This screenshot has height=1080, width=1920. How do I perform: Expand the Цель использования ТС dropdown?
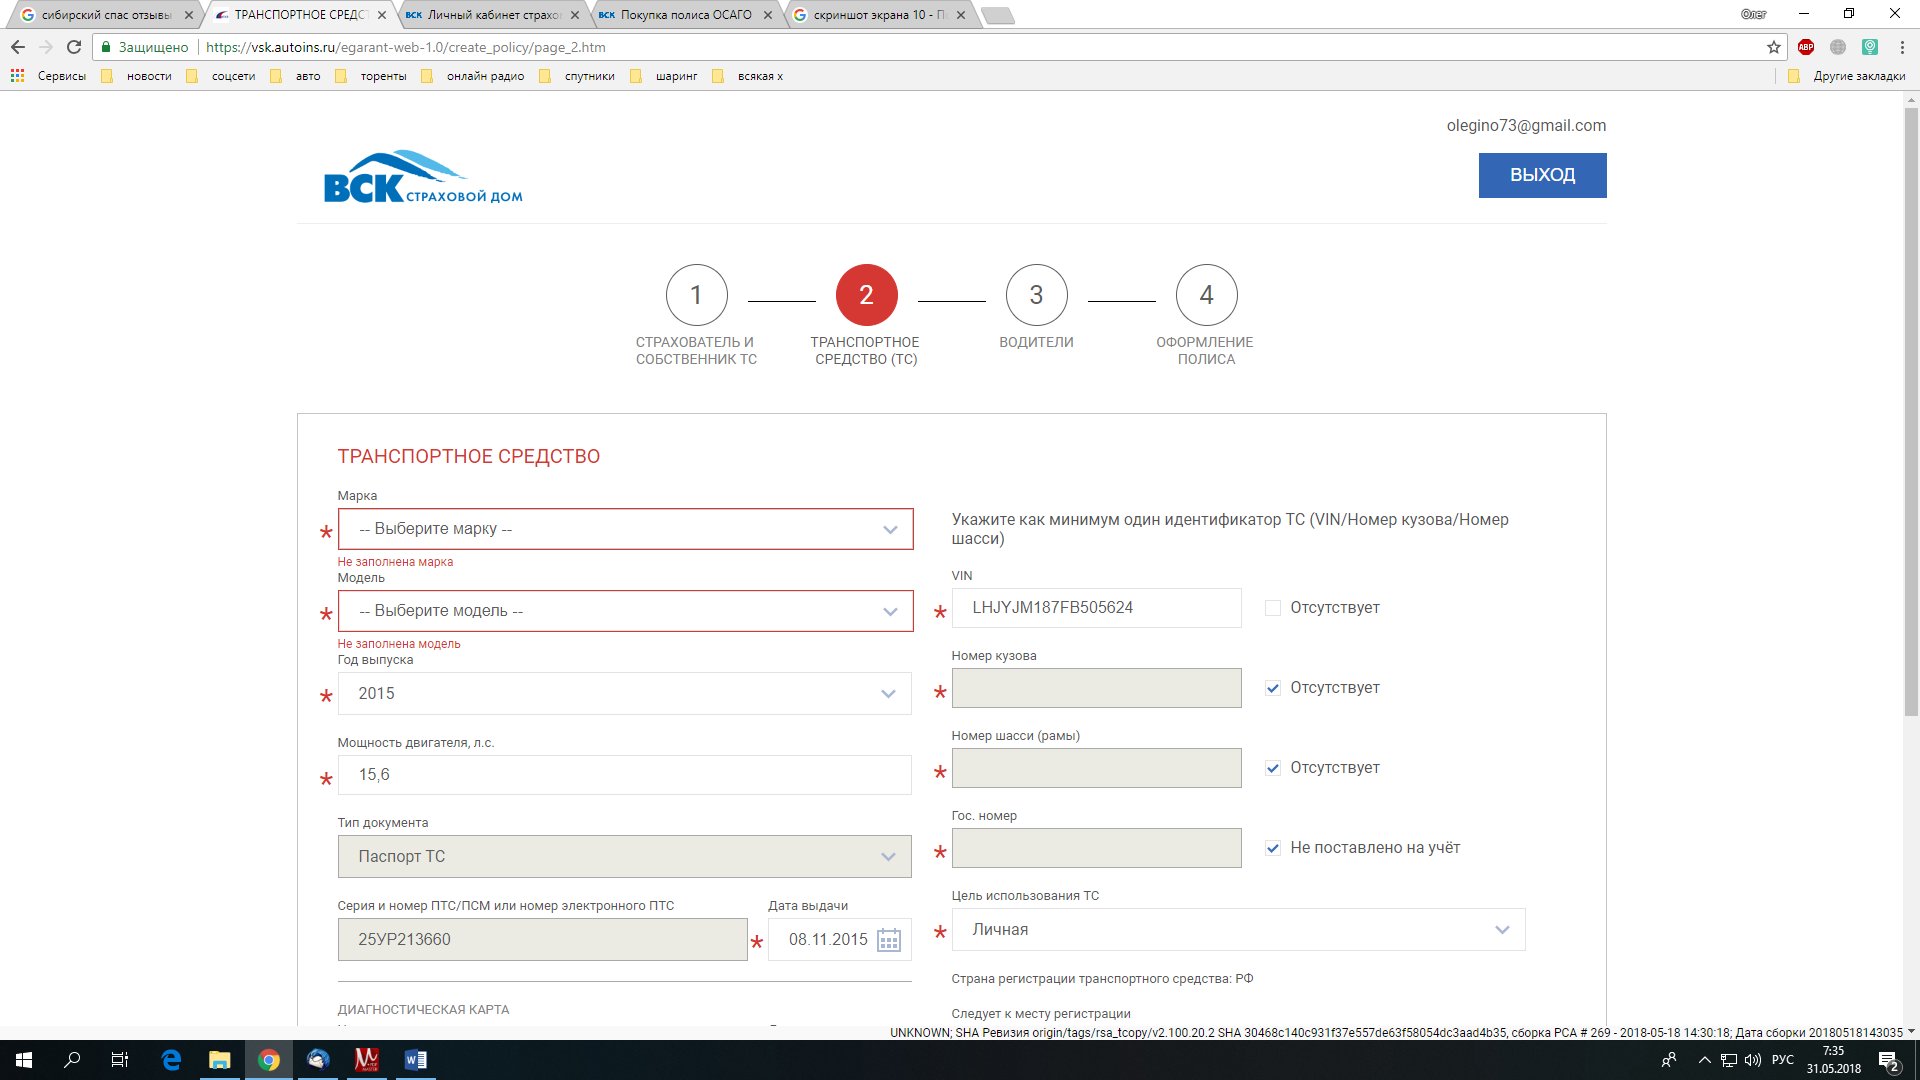tap(1238, 930)
